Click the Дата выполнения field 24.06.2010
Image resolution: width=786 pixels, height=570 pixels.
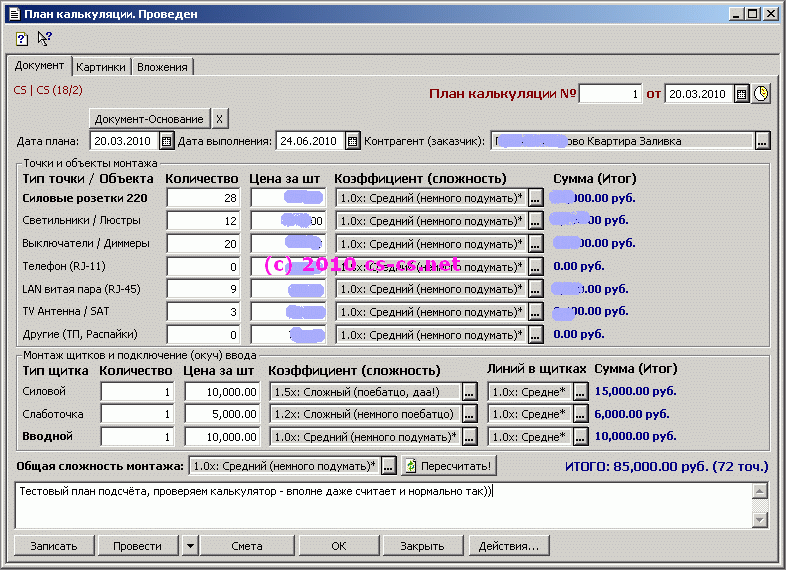310,141
